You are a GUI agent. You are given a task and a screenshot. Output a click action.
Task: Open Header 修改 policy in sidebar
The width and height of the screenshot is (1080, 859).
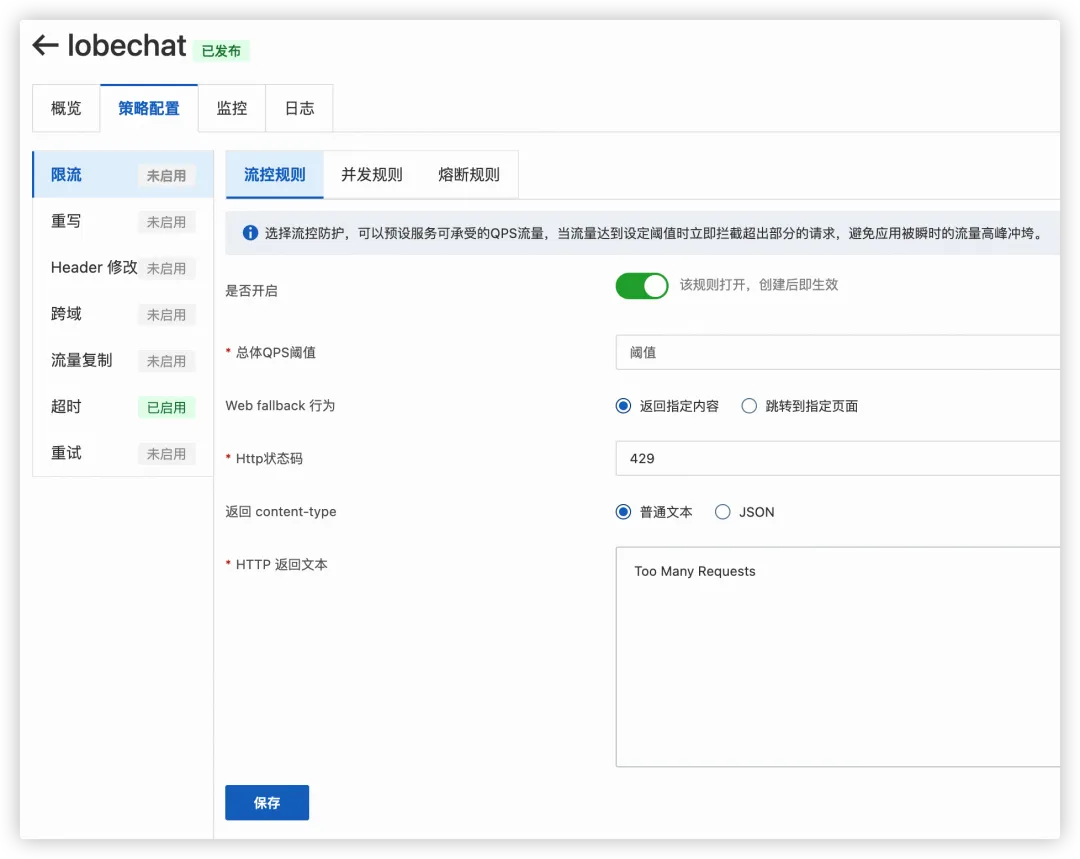(x=123, y=267)
